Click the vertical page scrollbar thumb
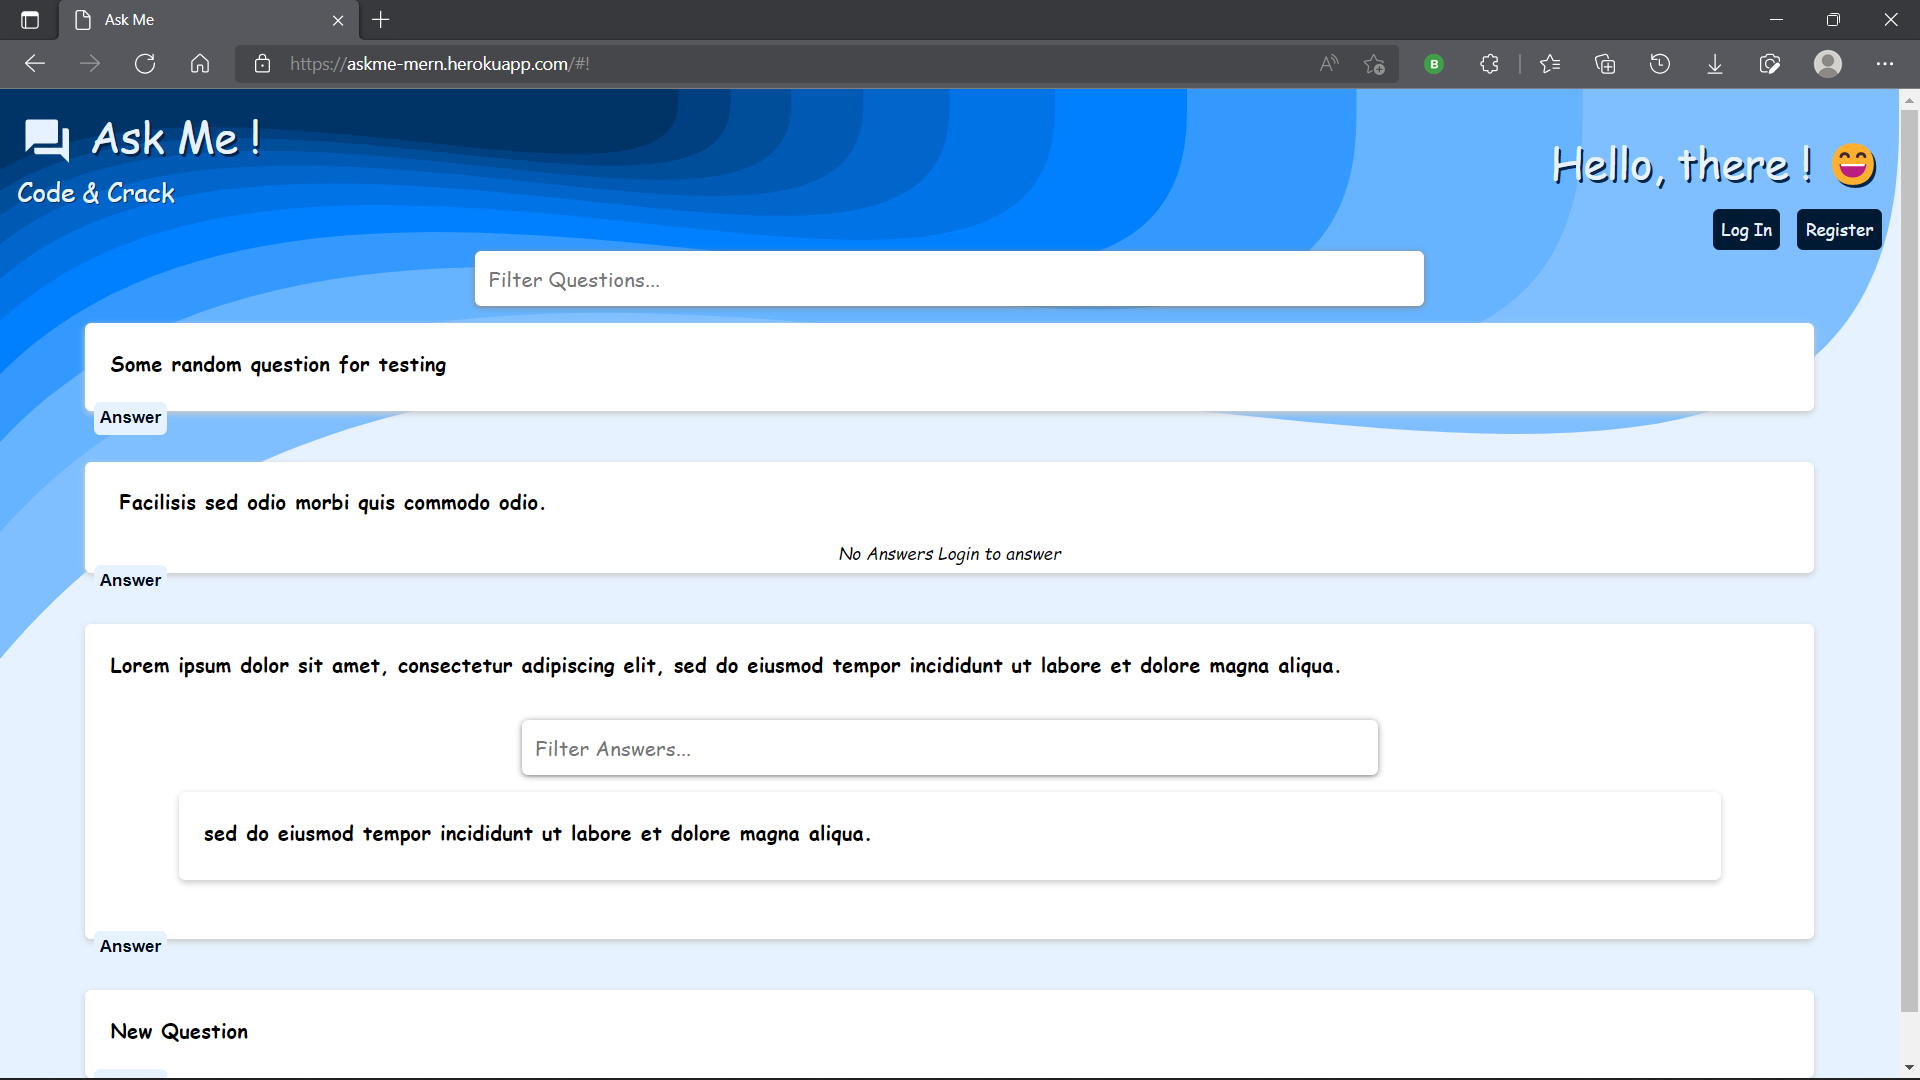Screen dimensions: 1920x1080 click(1908, 560)
